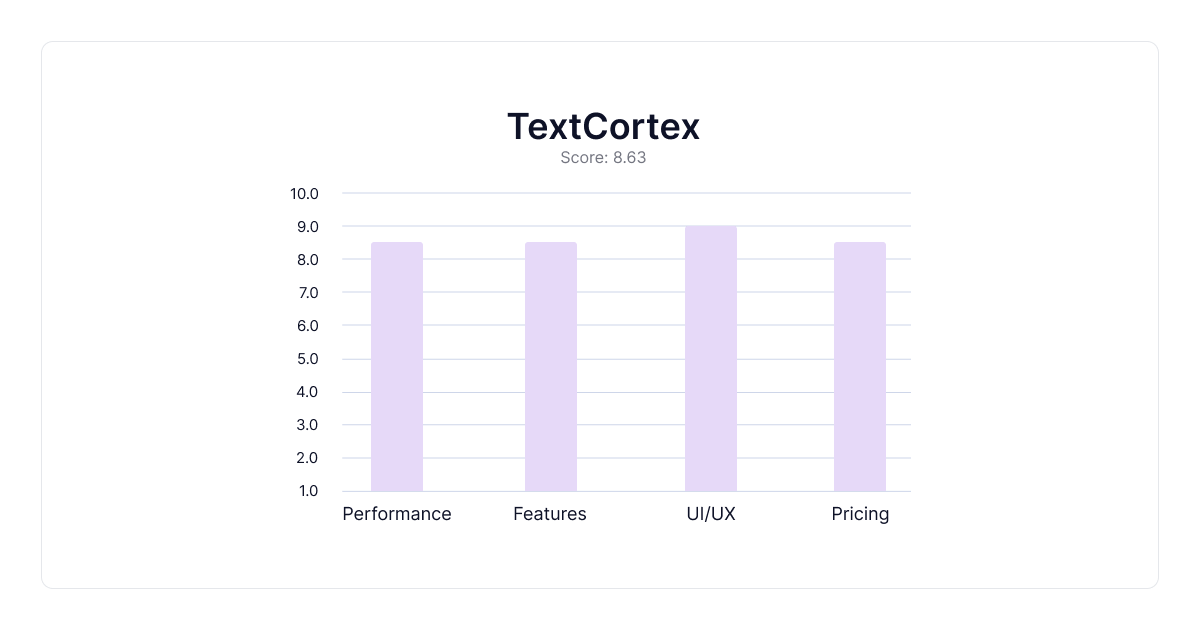Screen dimensions: 1200x630
Task: Select the UI/UX axis label
Action: pos(711,514)
